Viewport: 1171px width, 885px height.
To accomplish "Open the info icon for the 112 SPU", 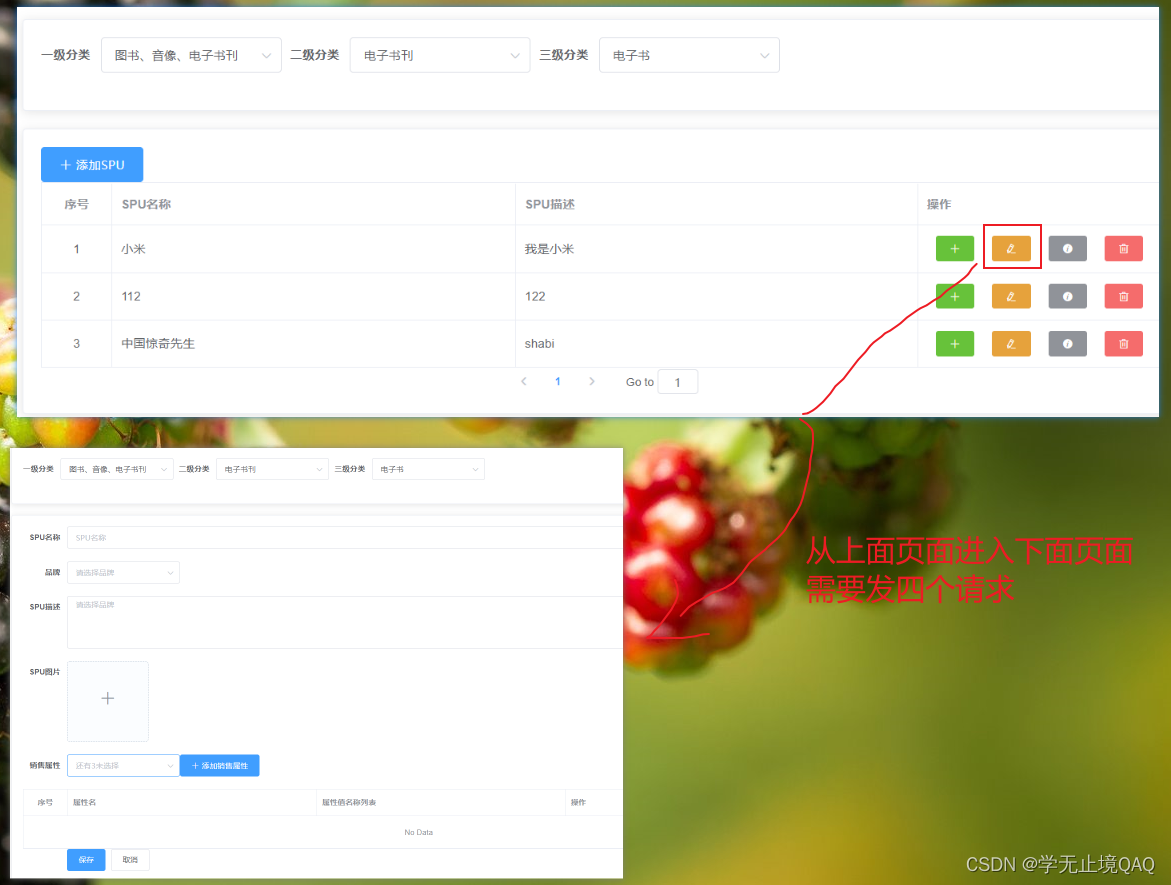I will click(x=1067, y=296).
